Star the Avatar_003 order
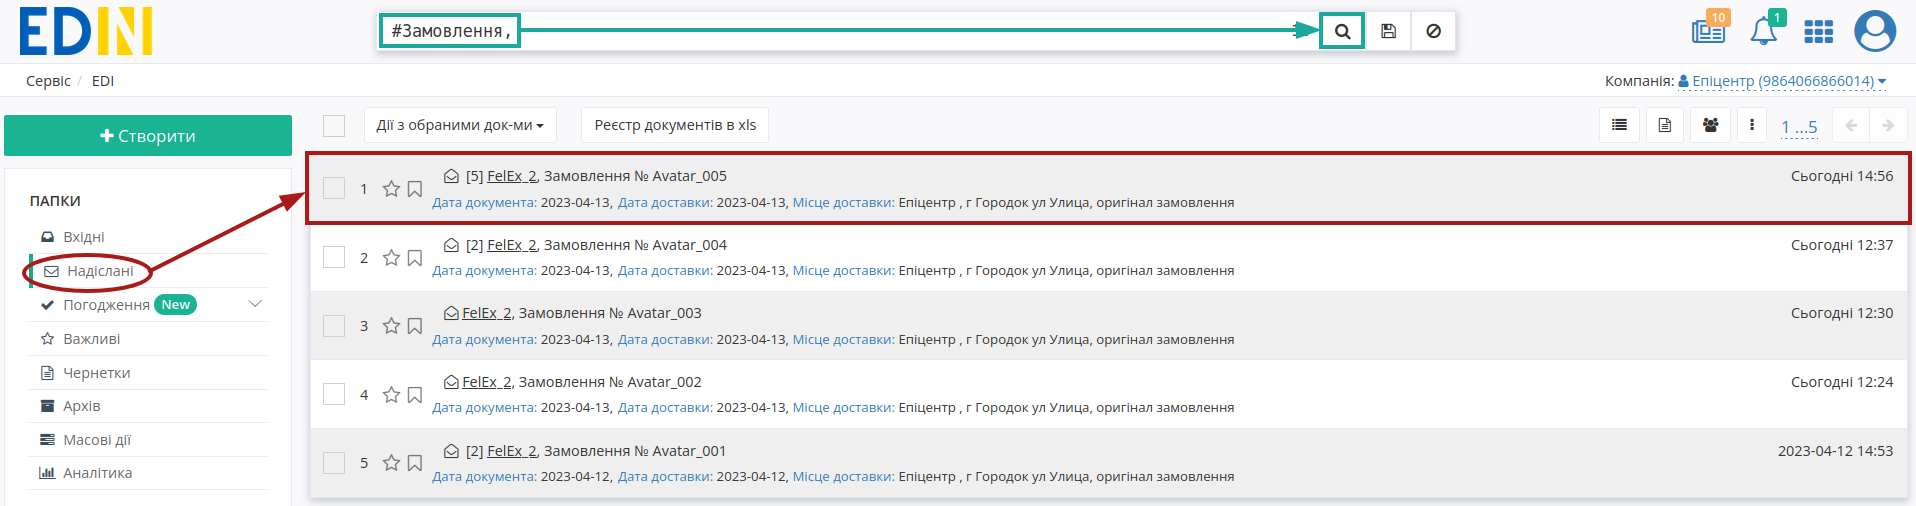The image size is (1916, 506). pos(391,326)
